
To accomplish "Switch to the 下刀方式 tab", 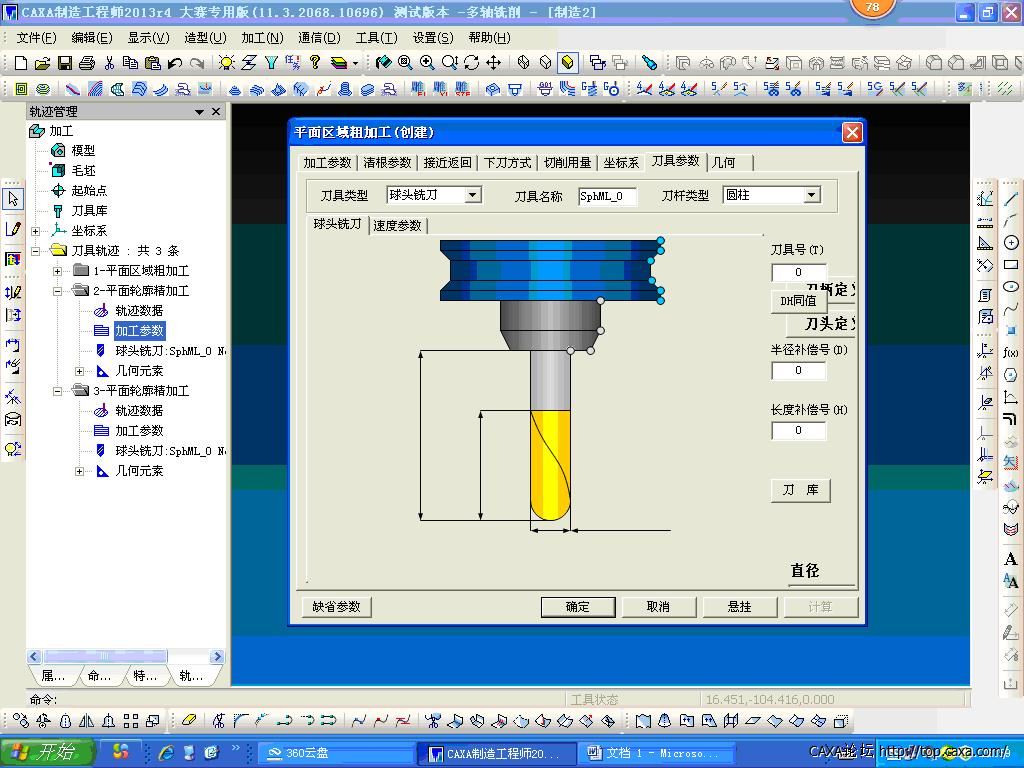I will [x=507, y=163].
